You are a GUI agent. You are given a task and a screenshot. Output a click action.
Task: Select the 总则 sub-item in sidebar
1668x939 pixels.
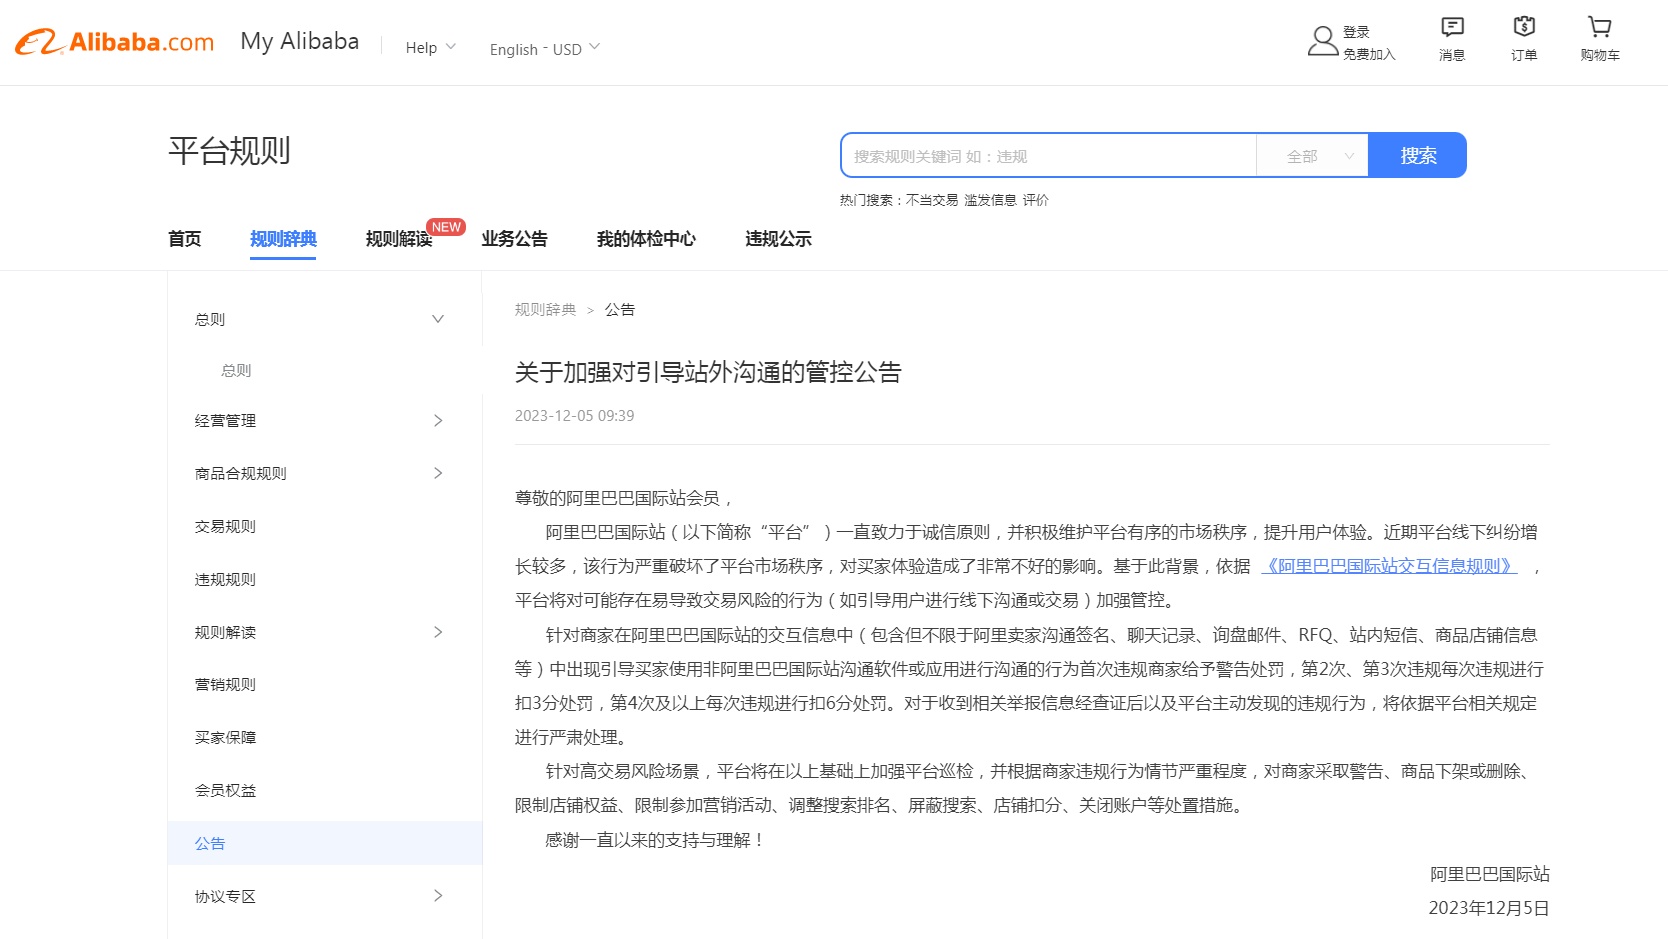coord(236,370)
